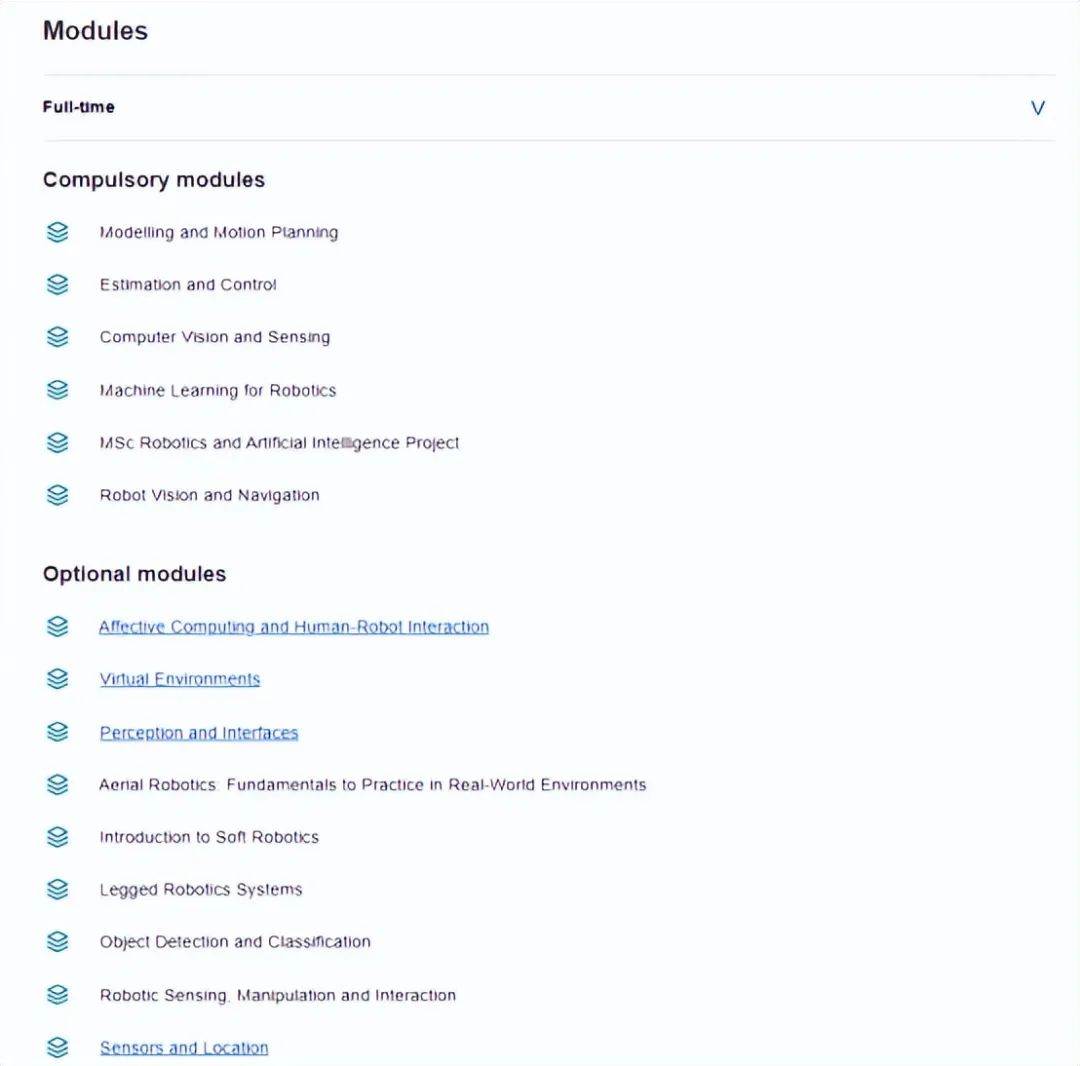This screenshot has width=1080, height=1066.
Task: Select the MSc Robotics and Artificial Intelligence Project text
Action: coord(279,443)
